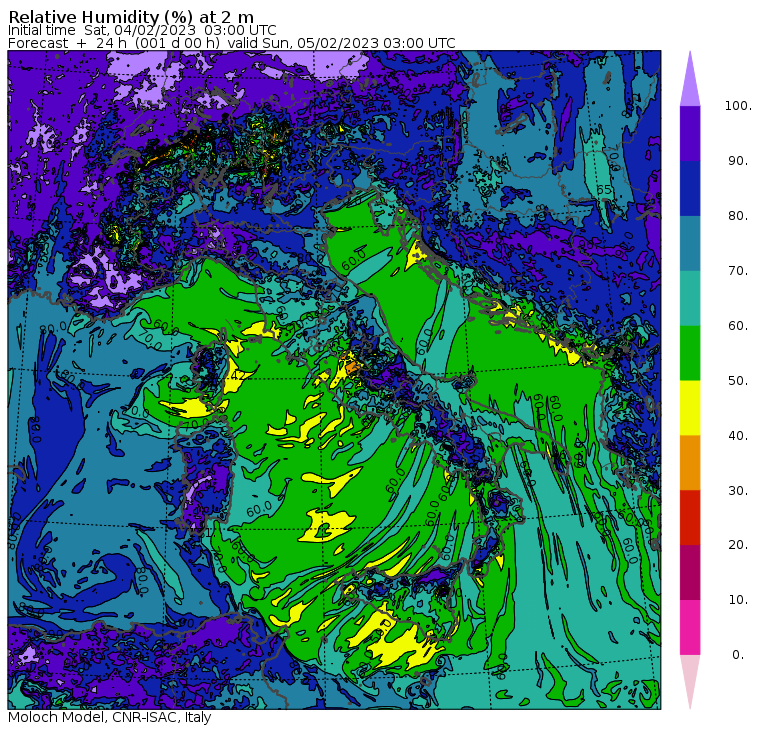Click the magenta 0-10 colorbar segment
The width and height of the screenshot is (760, 731).
pos(690,627)
